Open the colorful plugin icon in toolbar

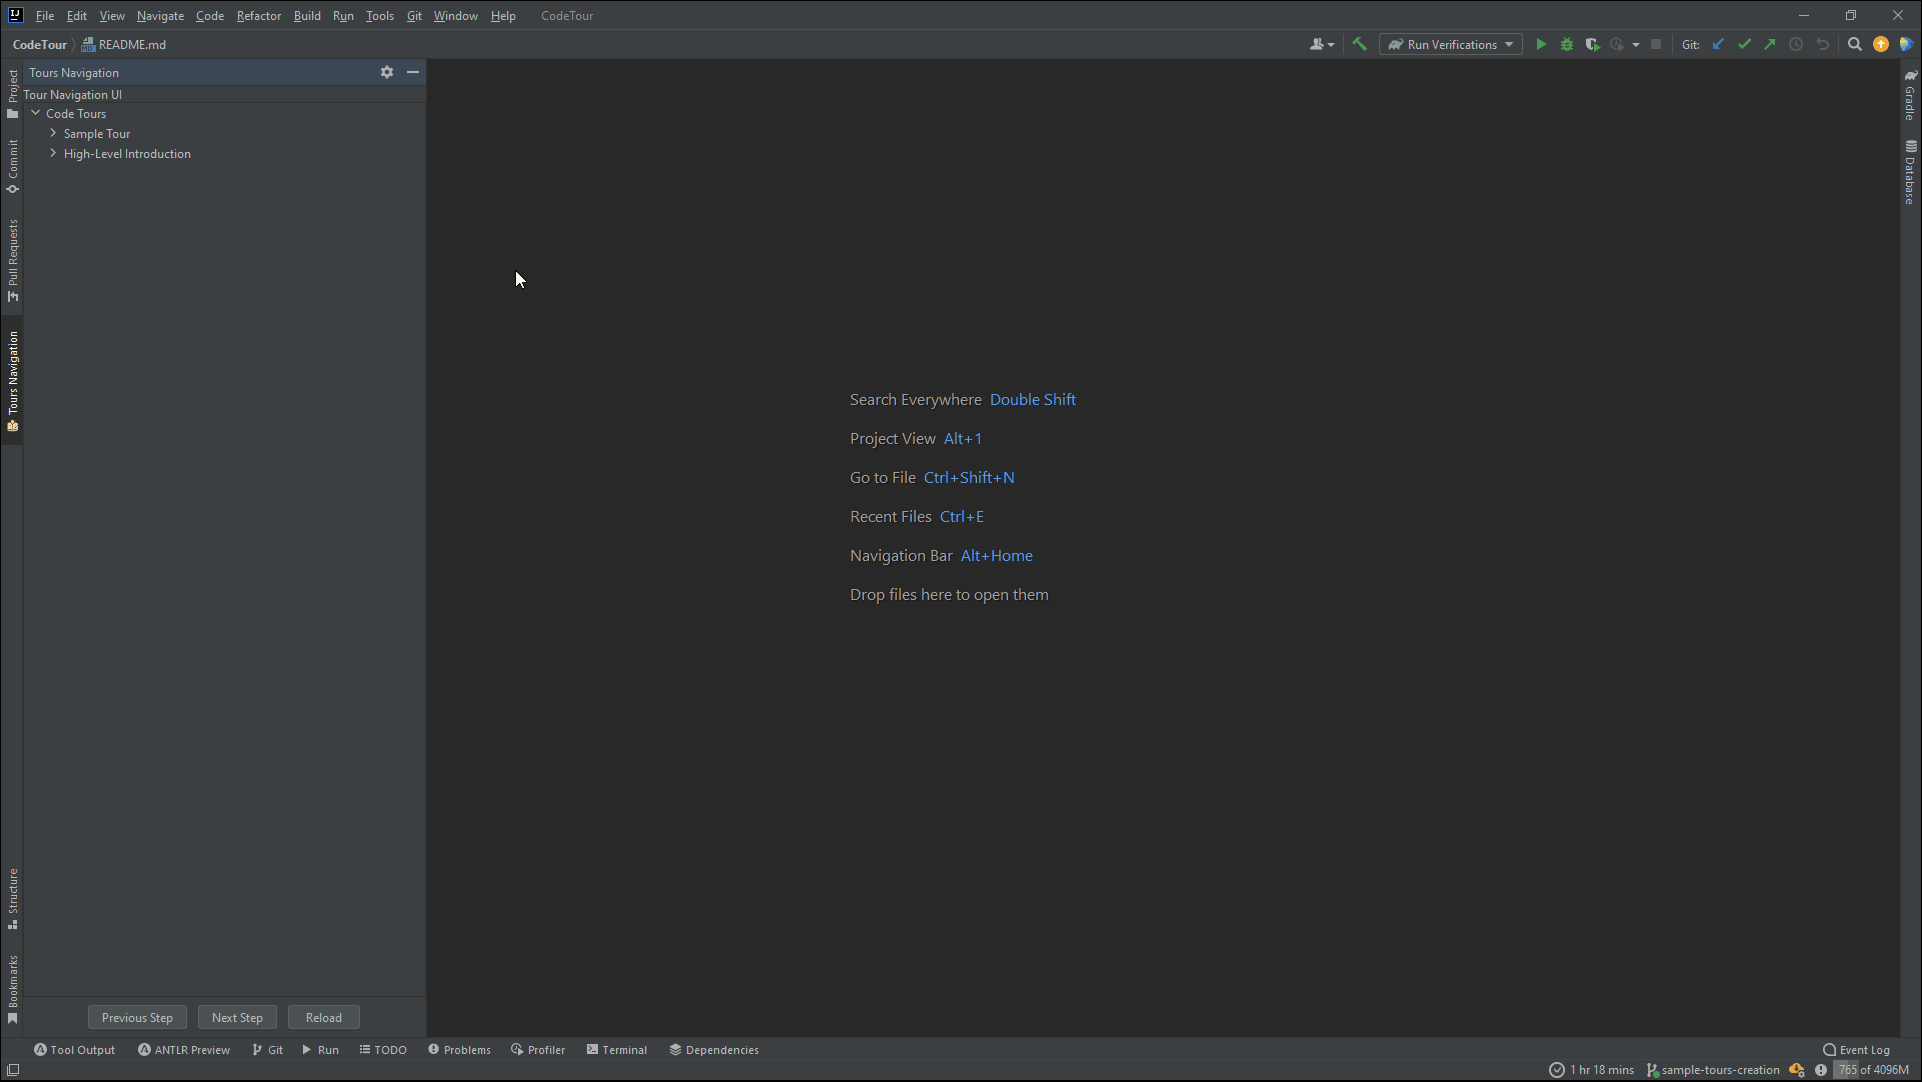tap(1906, 44)
